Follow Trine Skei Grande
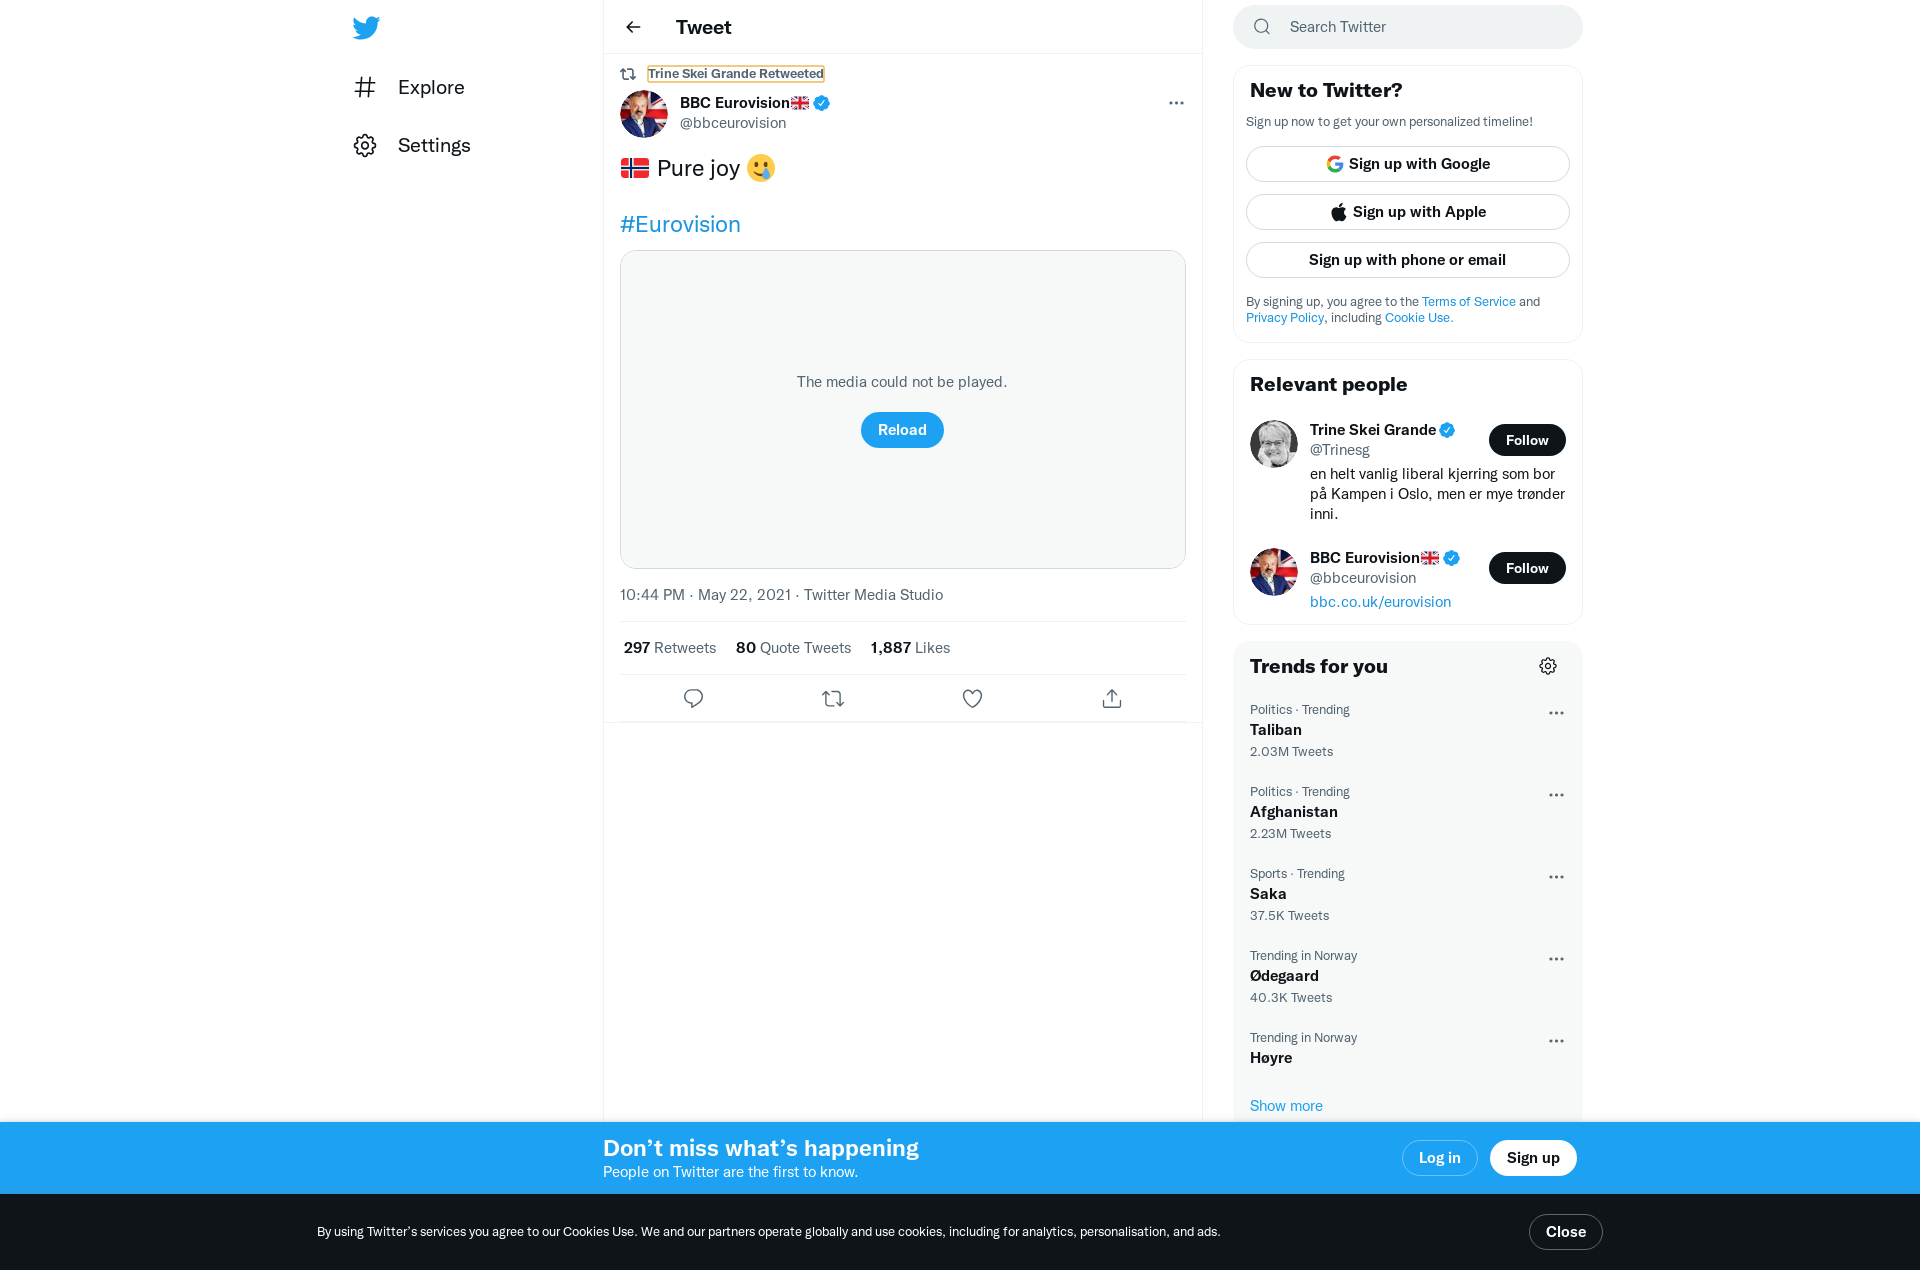 pos(1527,440)
